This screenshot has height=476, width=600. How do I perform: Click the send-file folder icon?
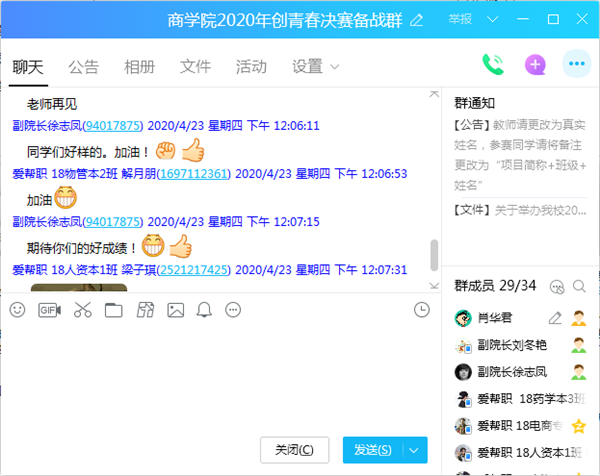click(113, 310)
